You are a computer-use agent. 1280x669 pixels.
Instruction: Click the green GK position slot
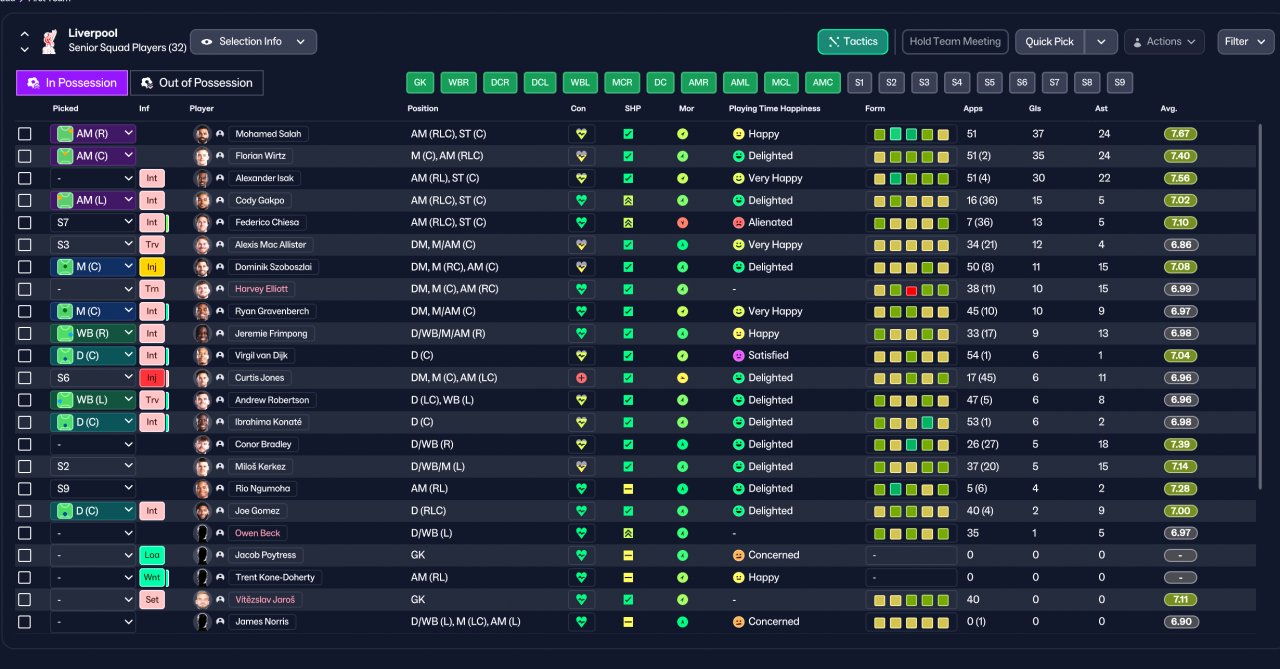point(420,83)
